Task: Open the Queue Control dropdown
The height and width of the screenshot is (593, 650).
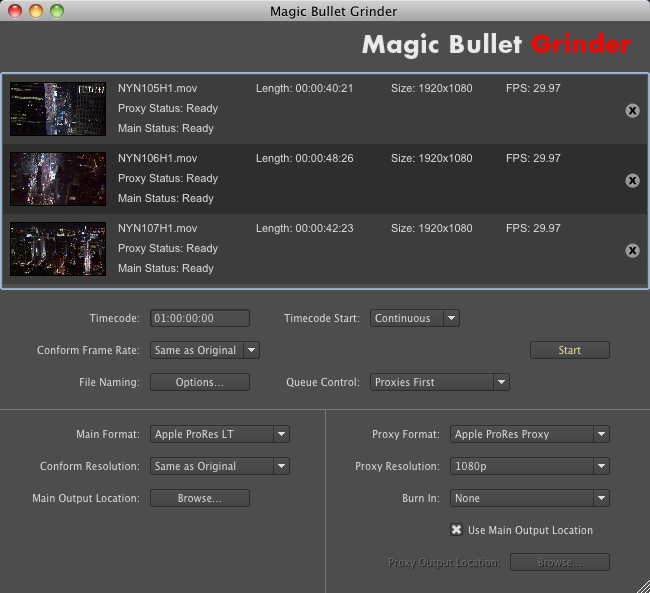Action: (x=440, y=382)
